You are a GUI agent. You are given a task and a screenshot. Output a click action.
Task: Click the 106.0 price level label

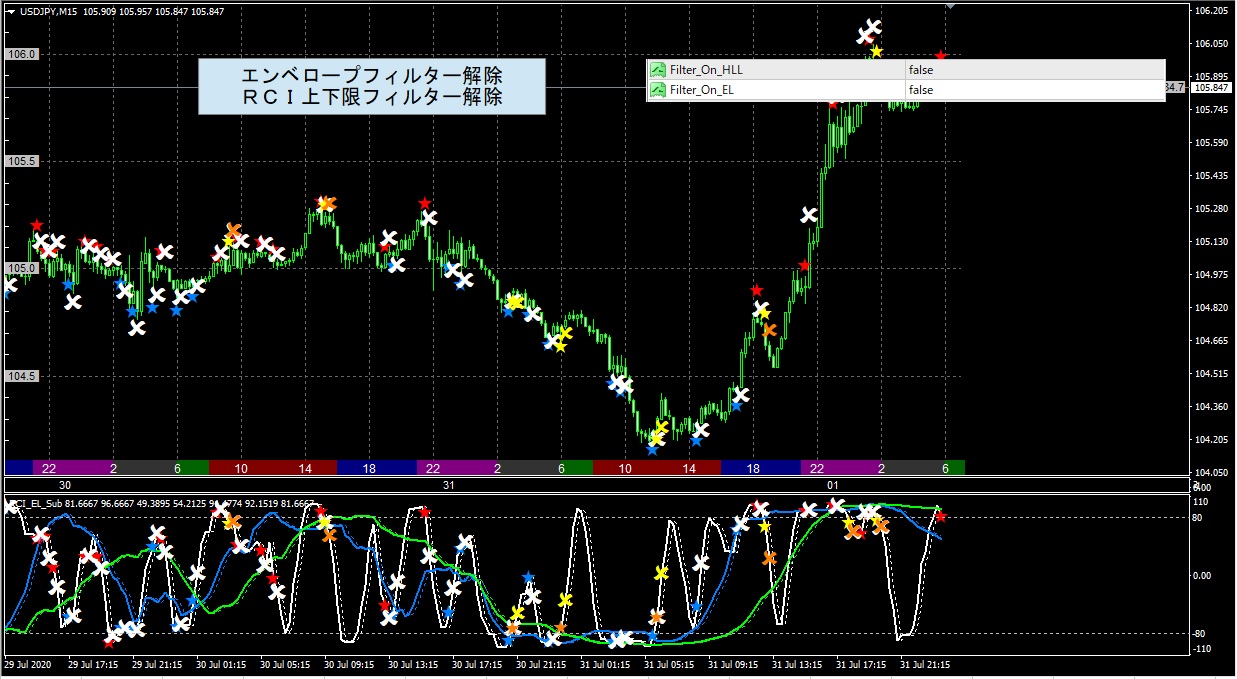point(22,54)
